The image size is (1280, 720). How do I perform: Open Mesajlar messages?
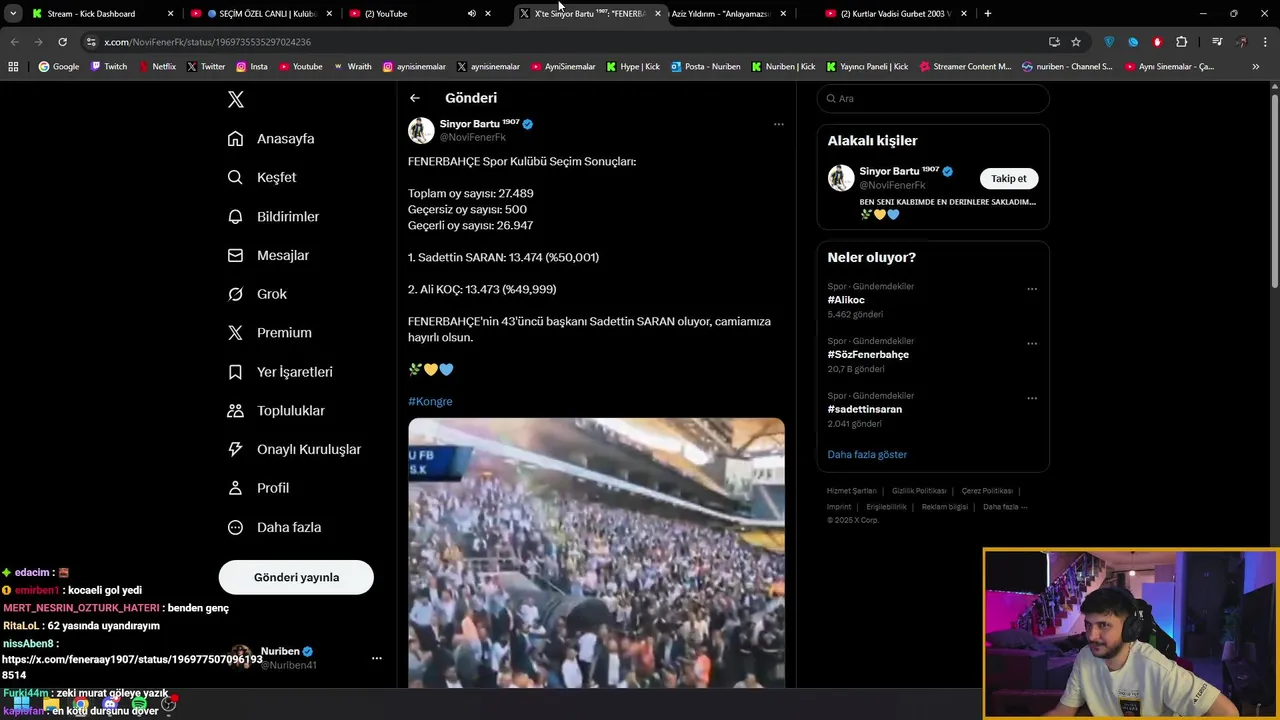(268, 255)
